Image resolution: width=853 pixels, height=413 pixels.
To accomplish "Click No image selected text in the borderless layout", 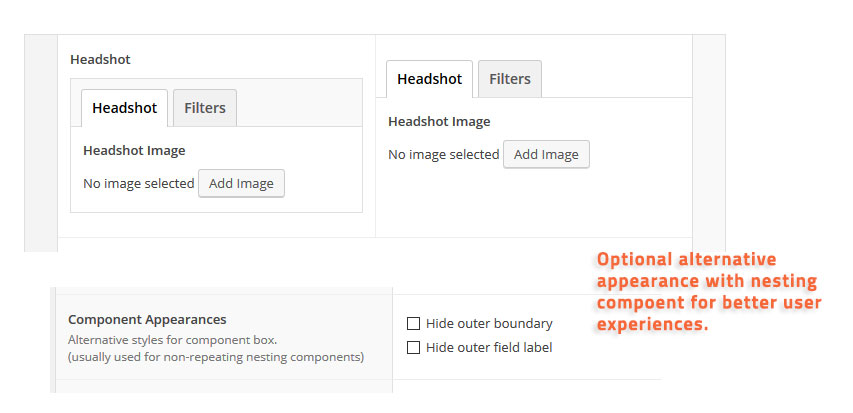I will 443,155.
